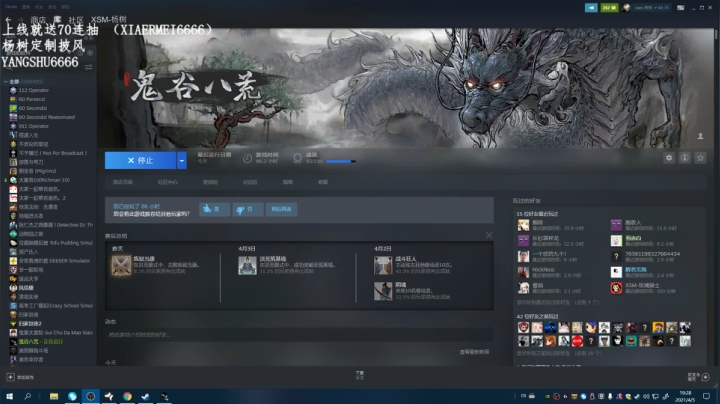The image size is (720, 404).
Task: Collapse the 全部 category in the library list
Action: coord(6,81)
